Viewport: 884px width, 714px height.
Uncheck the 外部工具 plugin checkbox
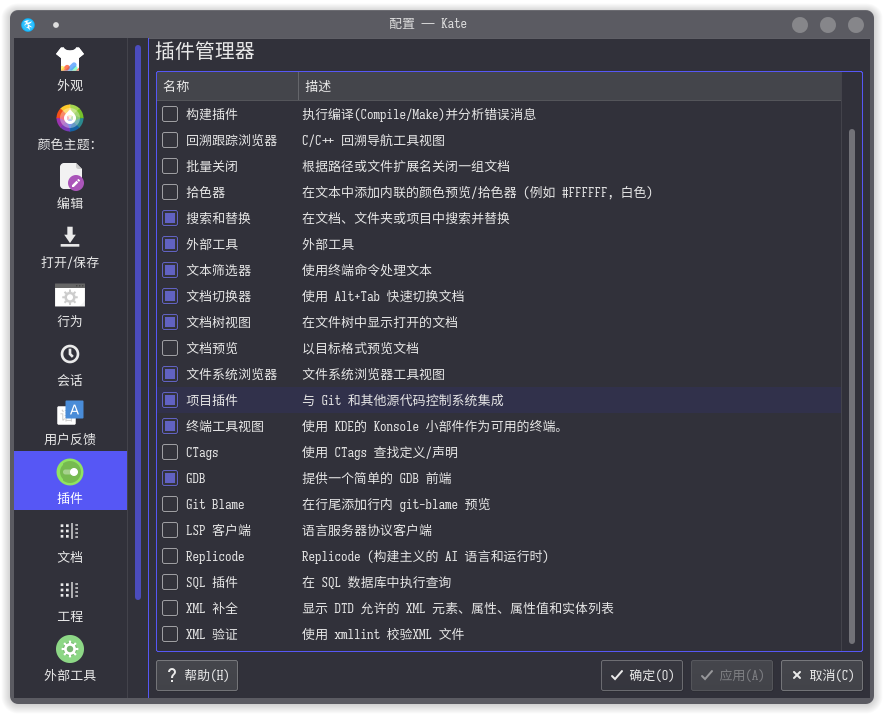click(x=170, y=244)
